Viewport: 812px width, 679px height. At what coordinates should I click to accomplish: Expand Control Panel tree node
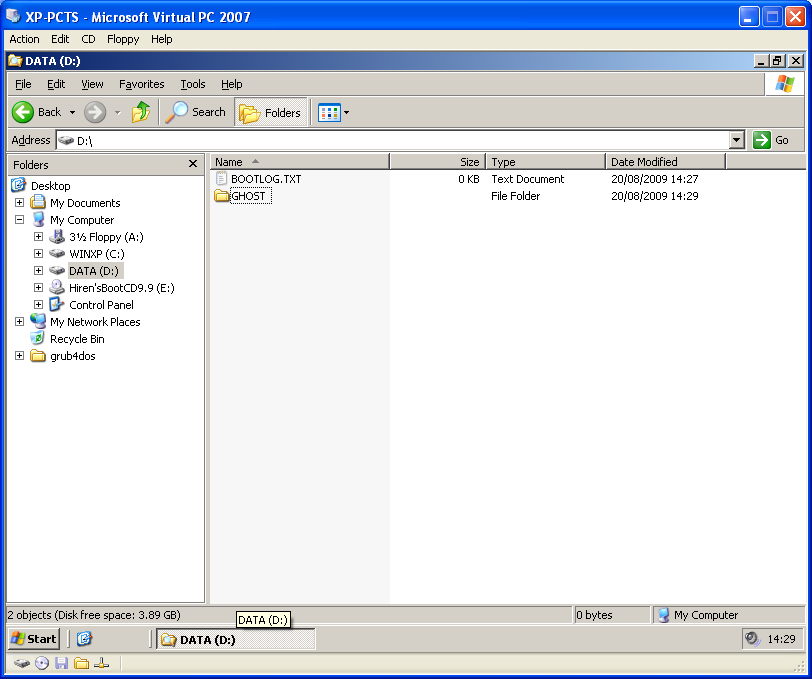pos(38,305)
